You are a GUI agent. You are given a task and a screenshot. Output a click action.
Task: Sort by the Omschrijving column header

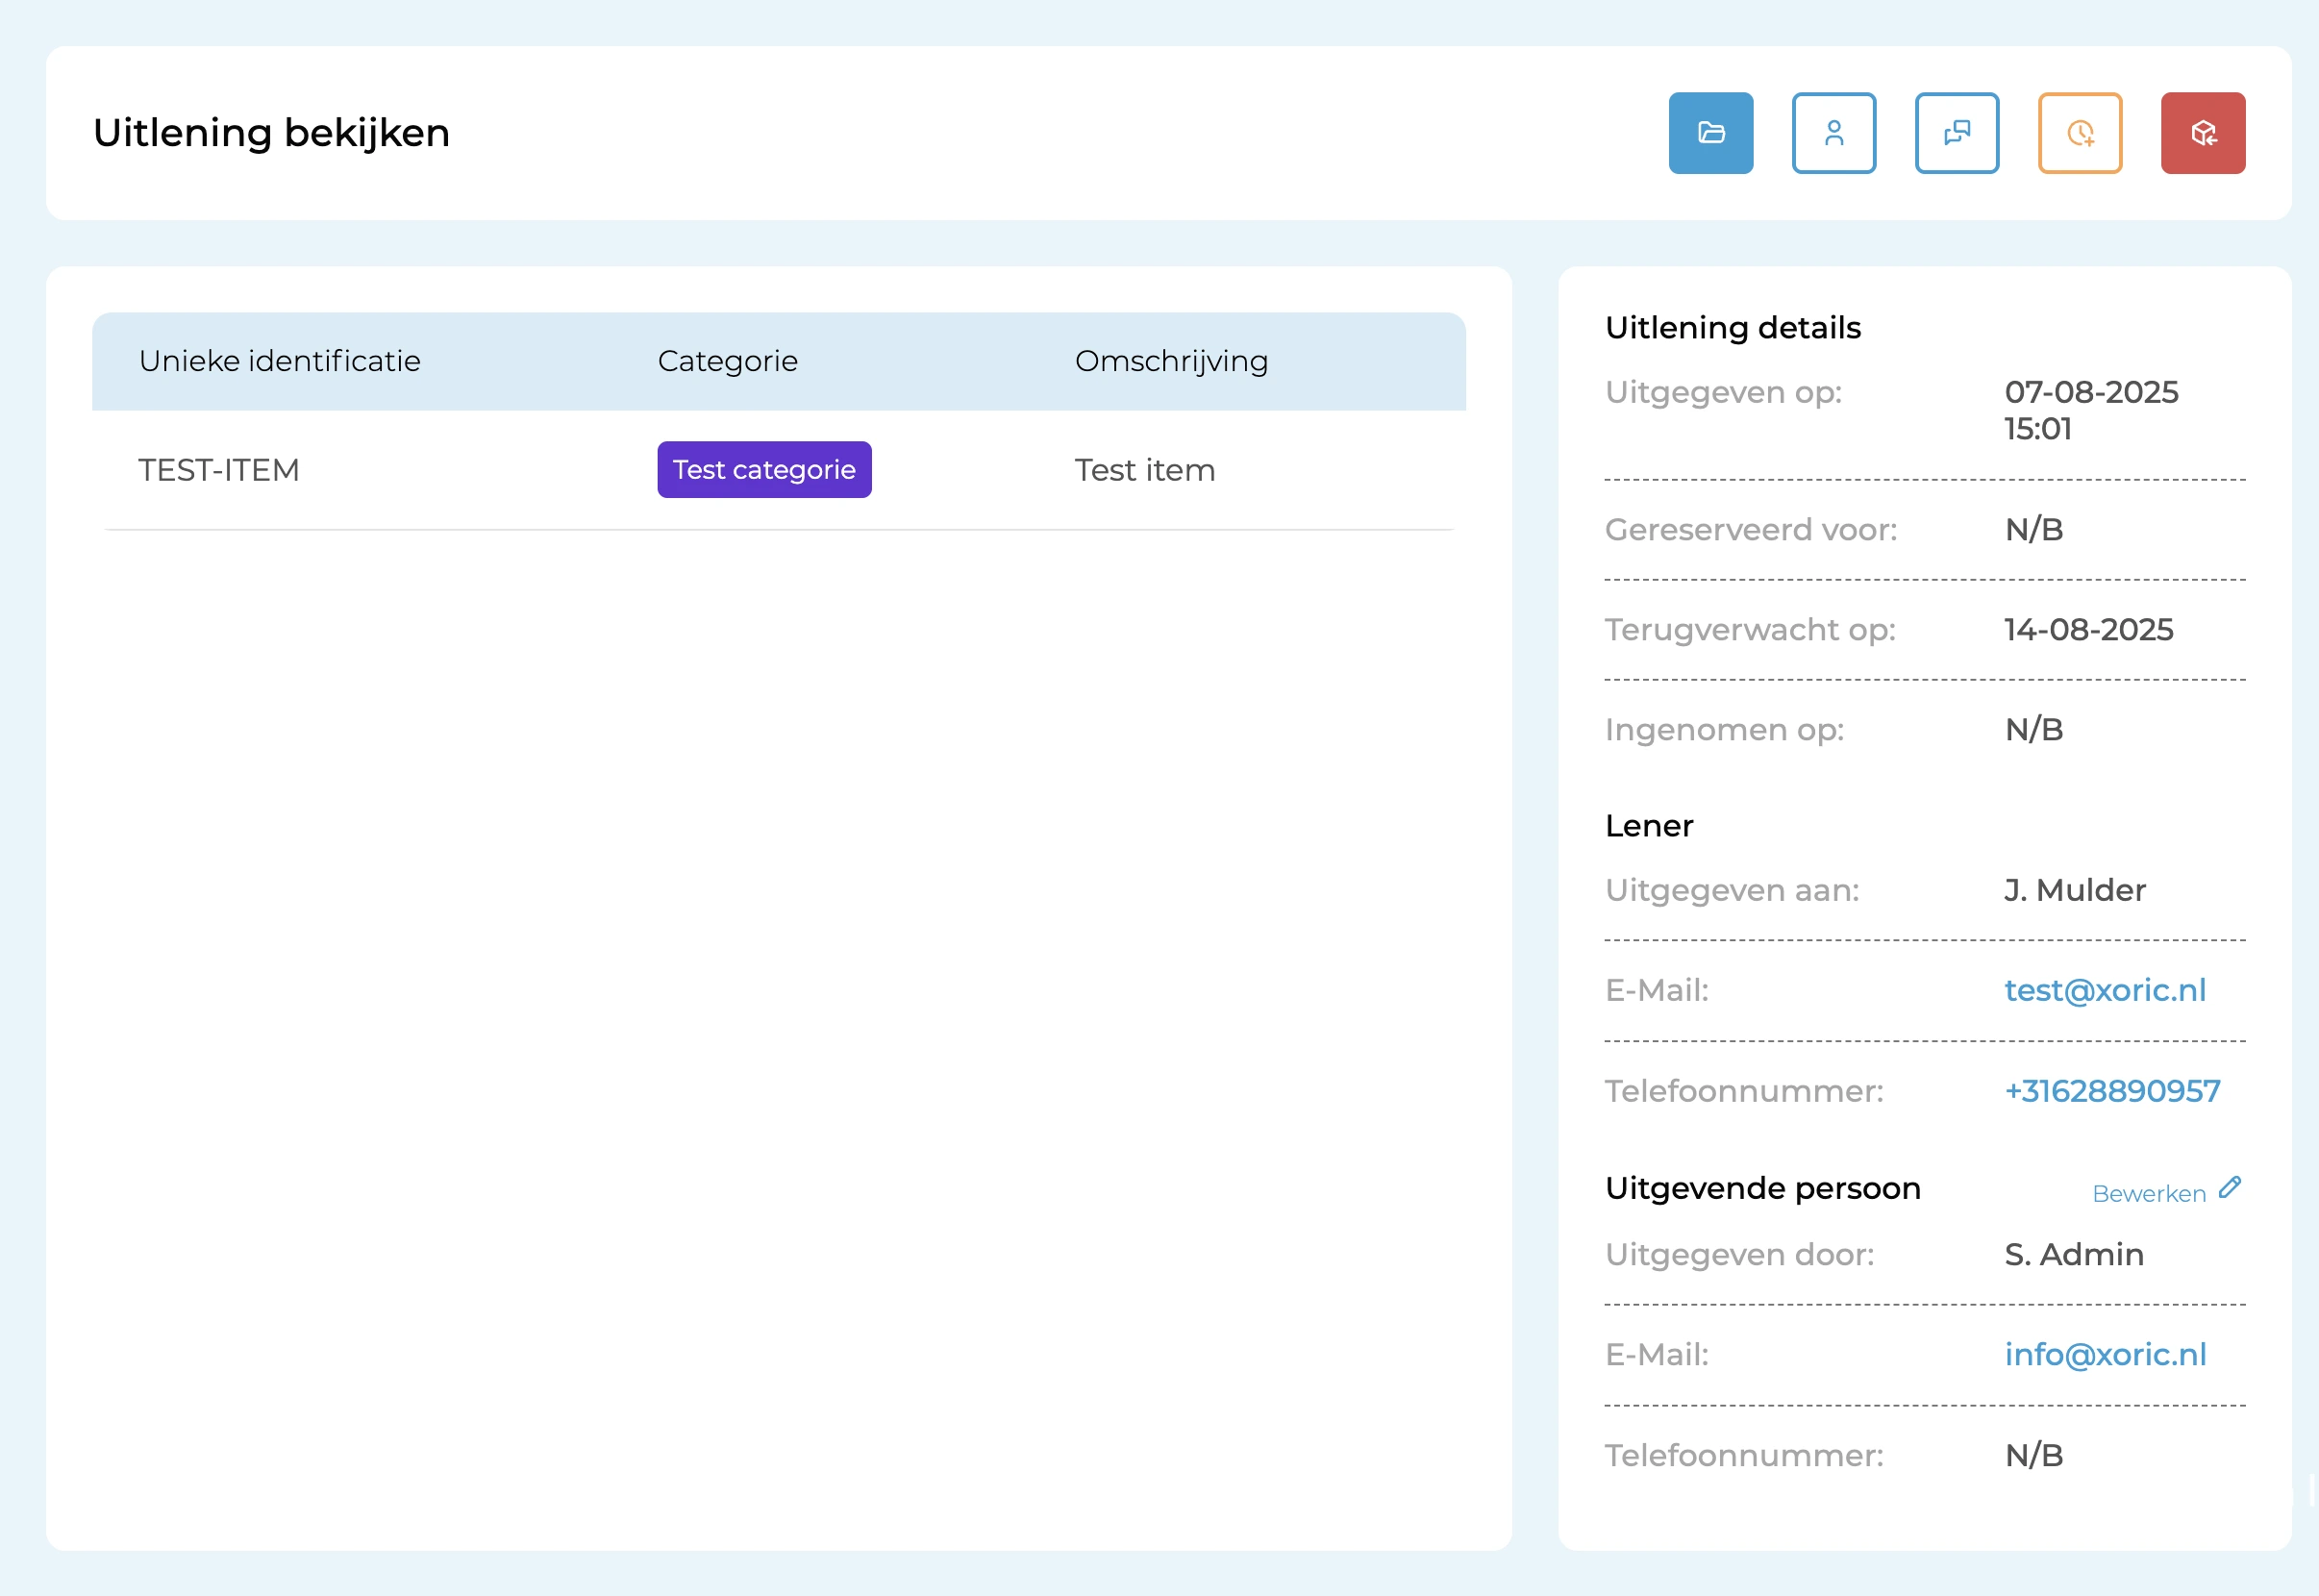coord(1171,361)
